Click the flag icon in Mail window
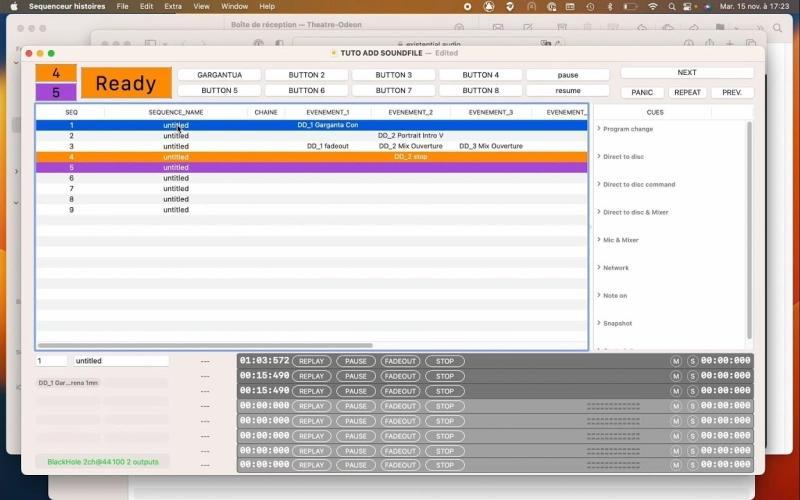 point(720,28)
